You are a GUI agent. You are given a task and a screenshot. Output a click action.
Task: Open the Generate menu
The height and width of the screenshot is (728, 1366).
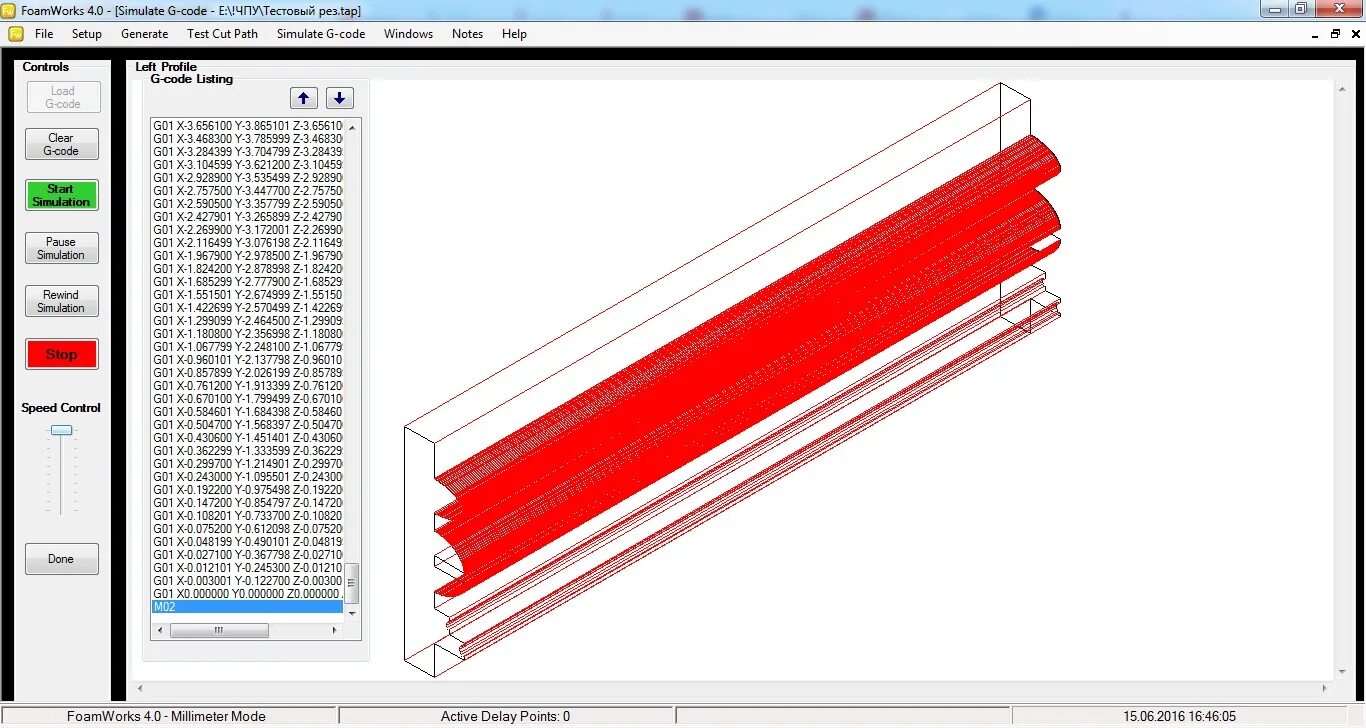[144, 34]
